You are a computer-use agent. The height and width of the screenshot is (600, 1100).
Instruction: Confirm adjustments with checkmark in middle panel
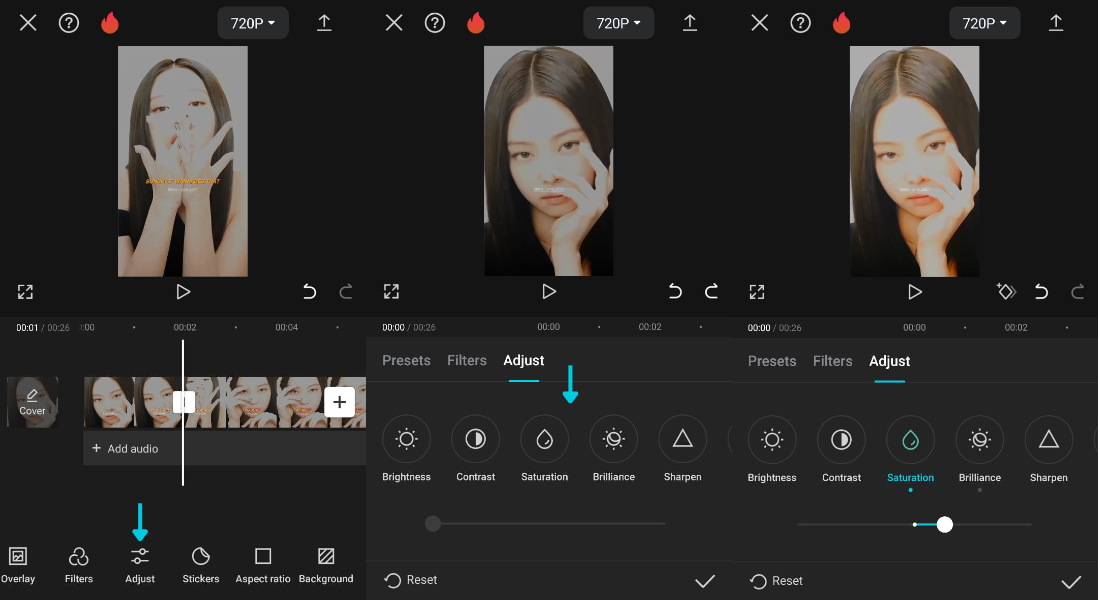[x=705, y=581]
